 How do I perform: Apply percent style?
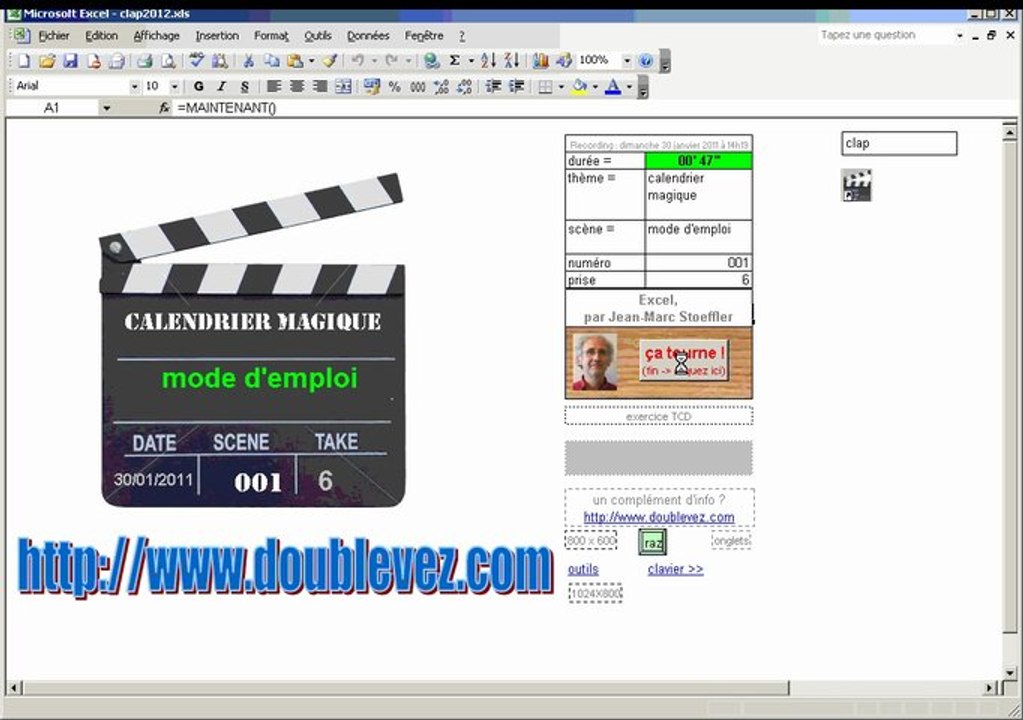[x=394, y=86]
